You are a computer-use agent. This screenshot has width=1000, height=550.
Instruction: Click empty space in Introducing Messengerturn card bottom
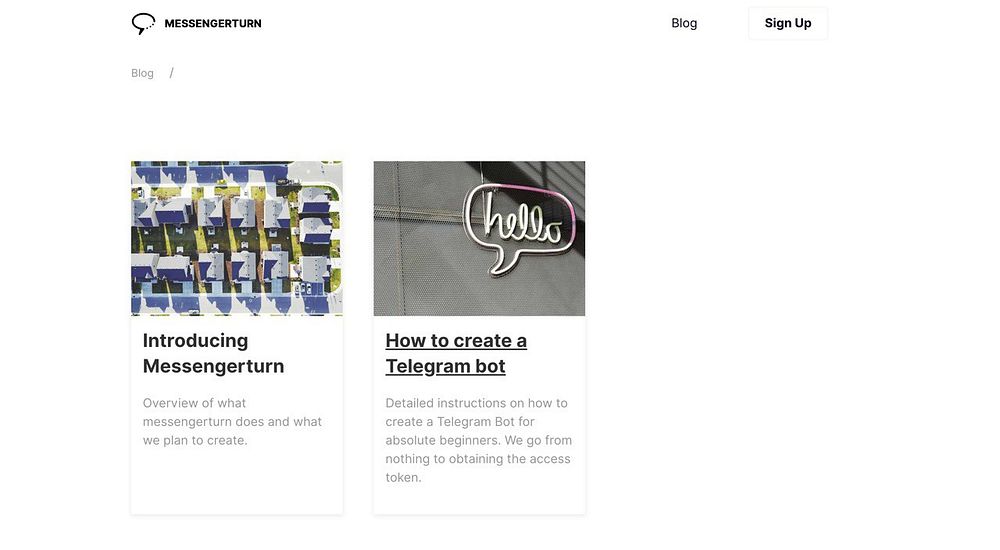point(237,484)
